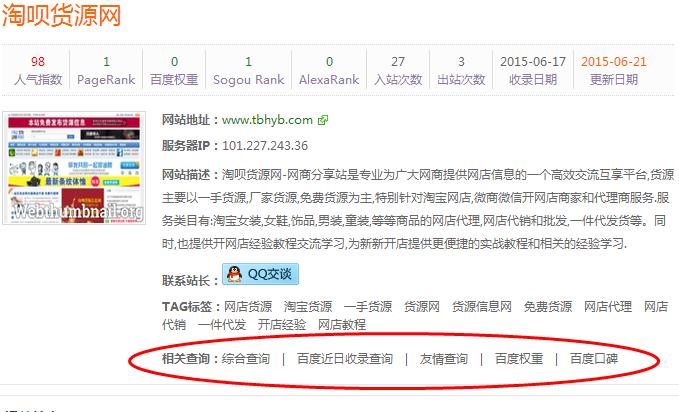Image resolution: width=679 pixels, height=412 pixels.
Task: Select the 网店货源 tag
Action: 247,307
